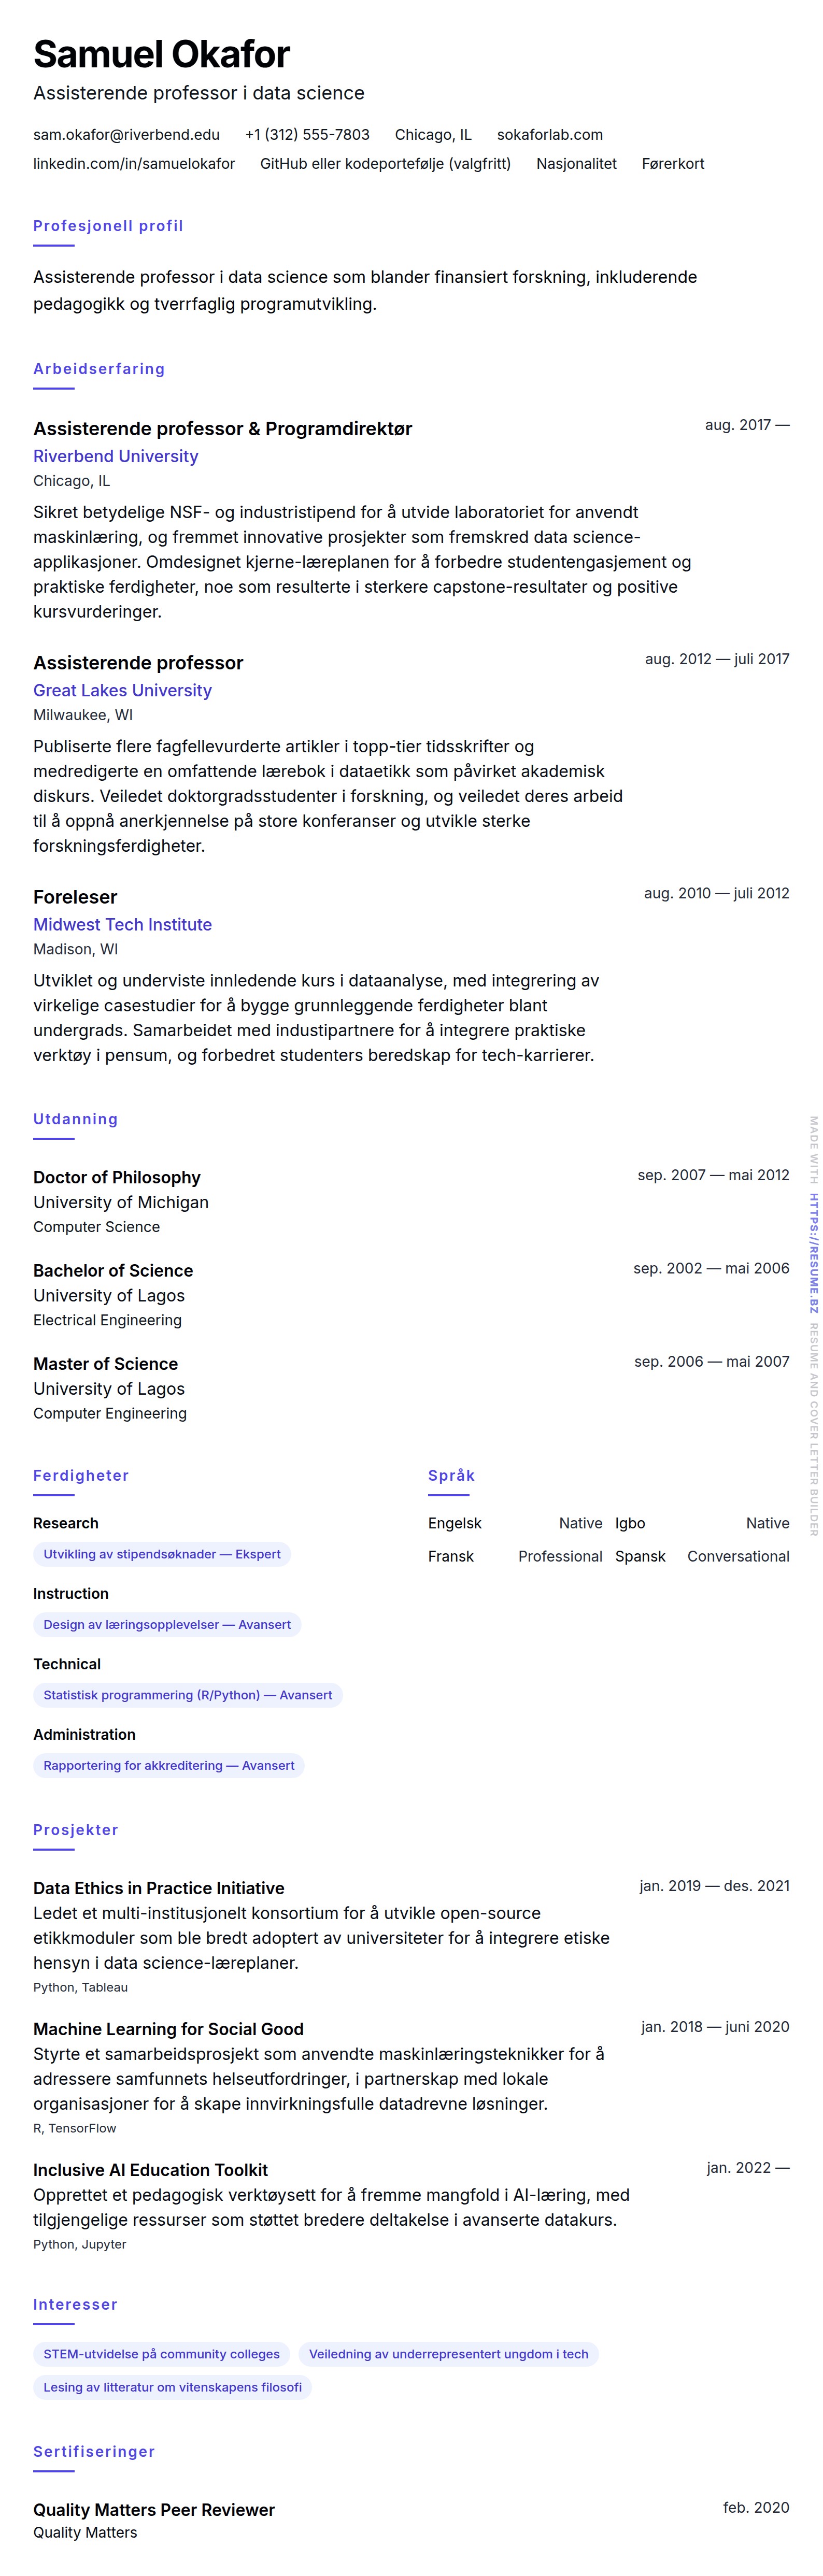The width and height of the screenshot is (823, 2576).
Task: Open the sokaforlab.com website link
Action: pyautogui.click(x=549, y=135)
